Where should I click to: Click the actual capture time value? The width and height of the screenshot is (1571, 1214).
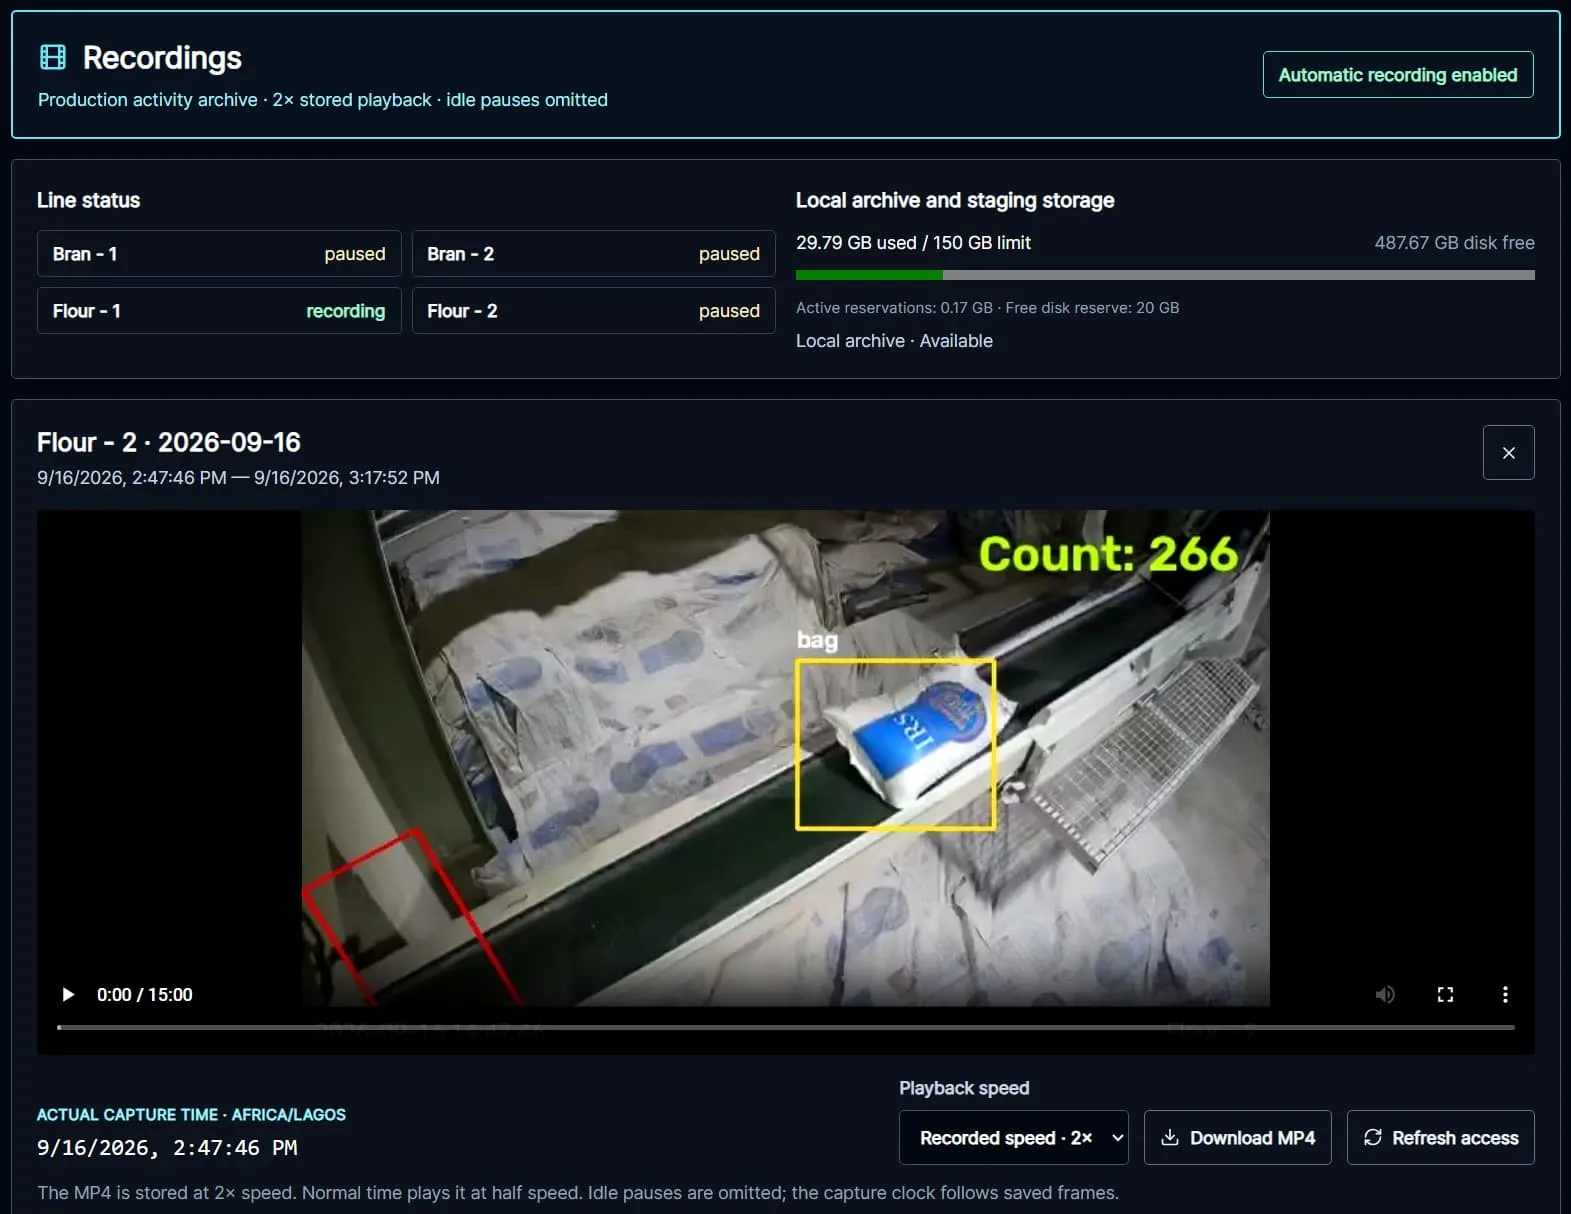coord(167,1148)
